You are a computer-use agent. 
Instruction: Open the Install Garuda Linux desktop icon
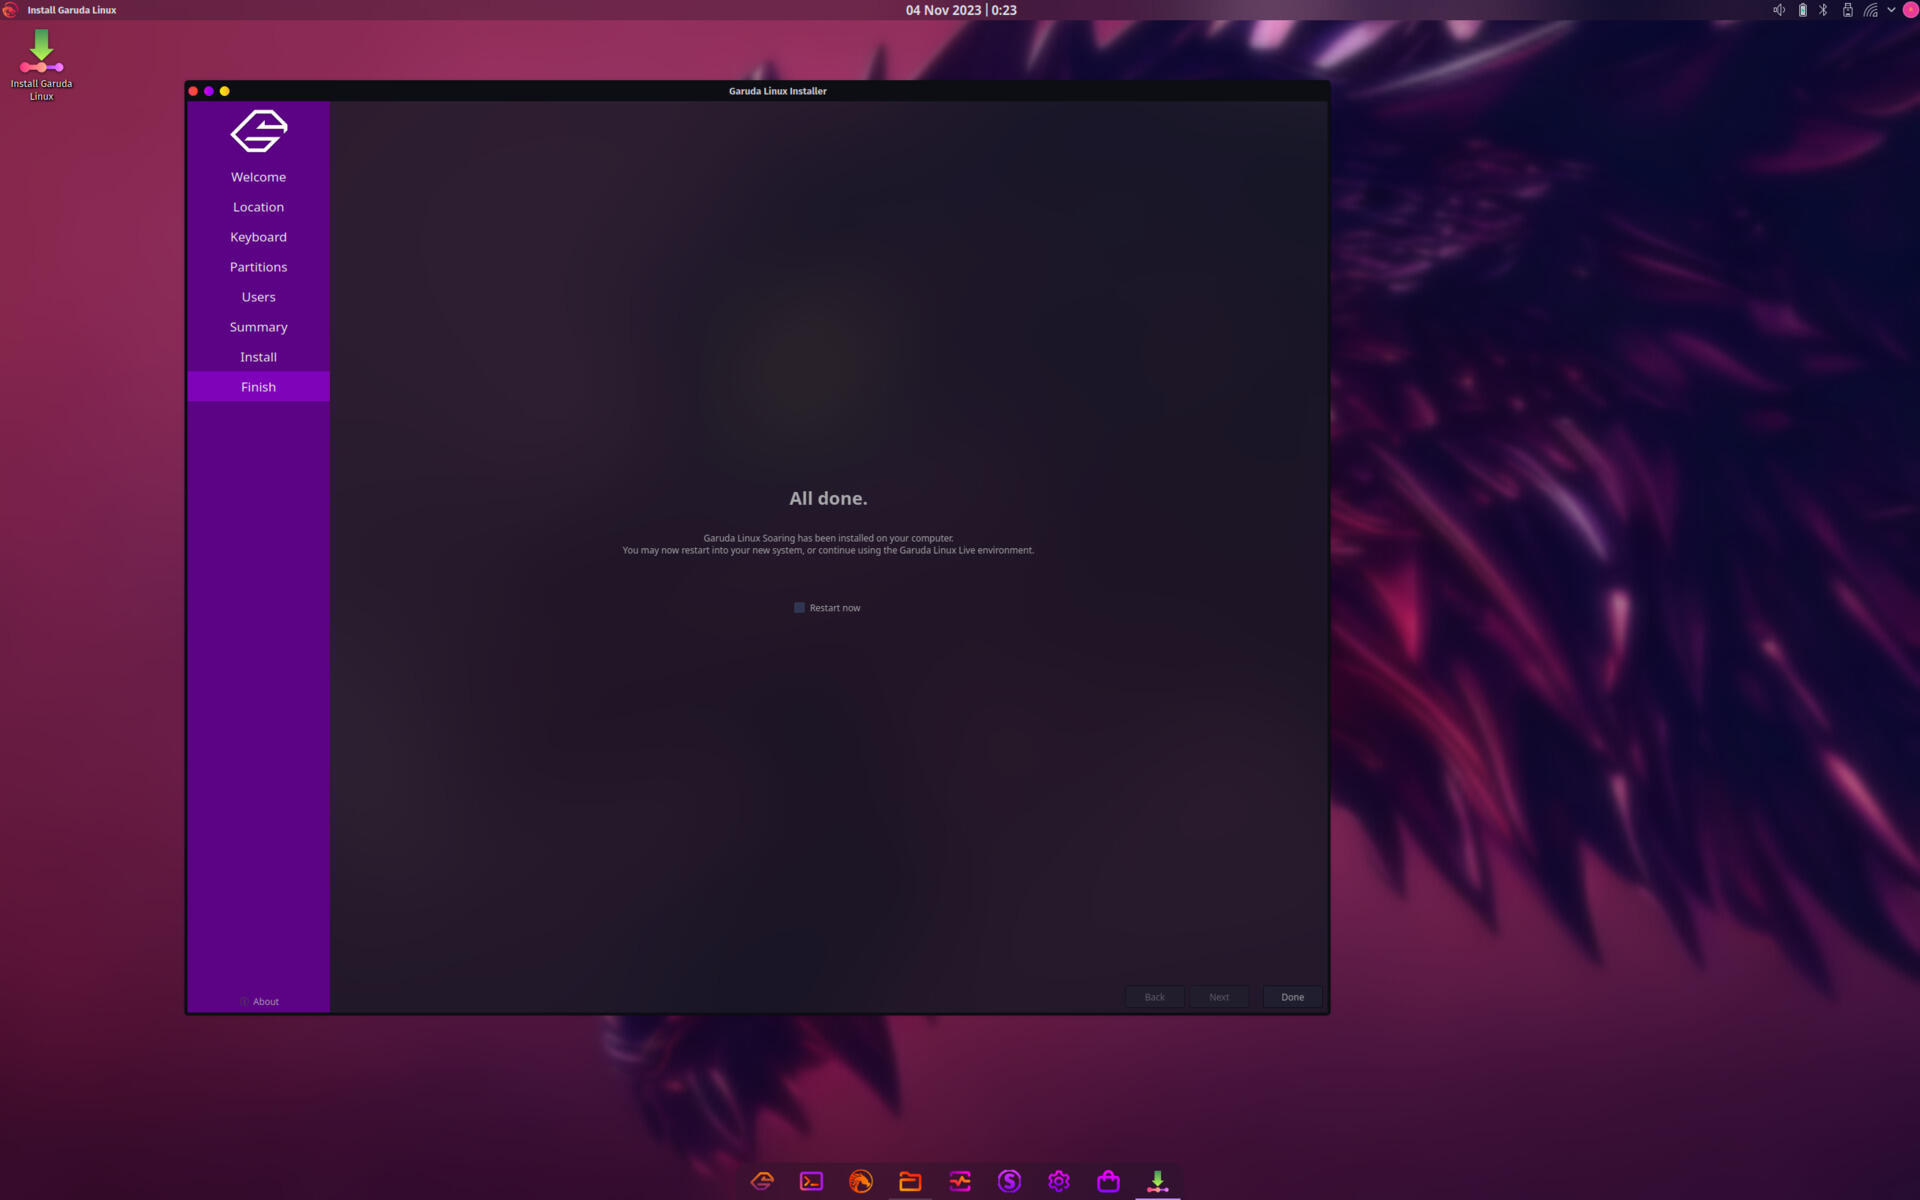(41, 64)
